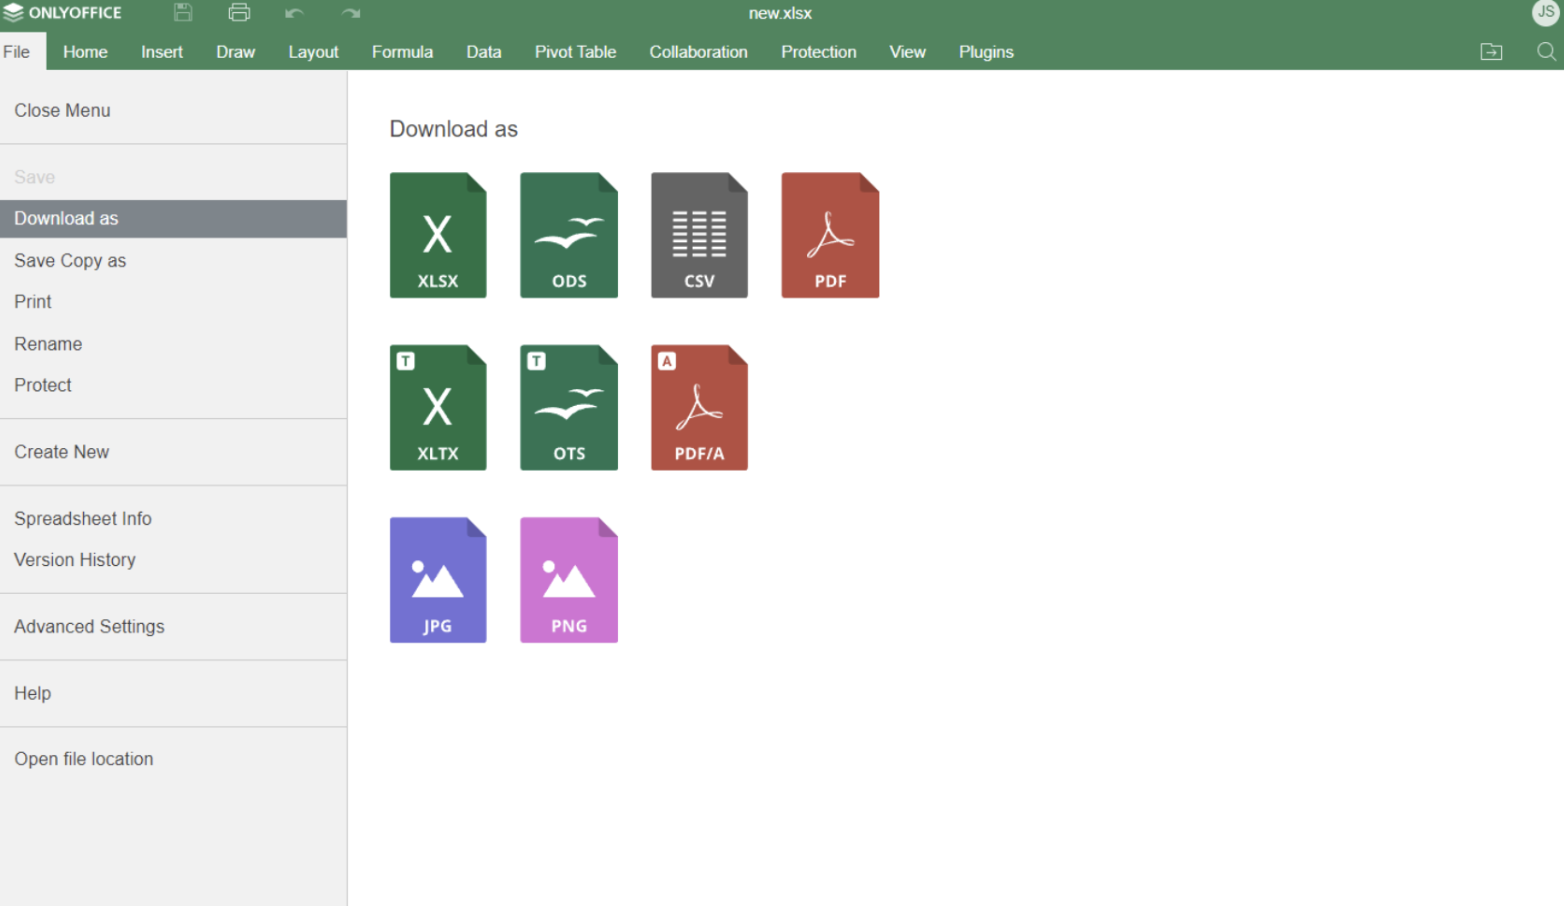Export as PDF/A document

[699, 407]
